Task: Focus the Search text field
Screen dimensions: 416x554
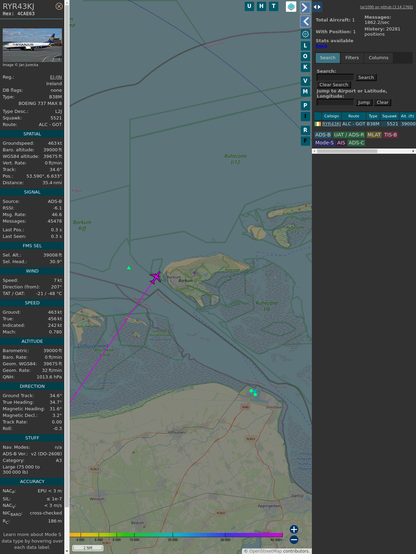Action: point(335,77)
